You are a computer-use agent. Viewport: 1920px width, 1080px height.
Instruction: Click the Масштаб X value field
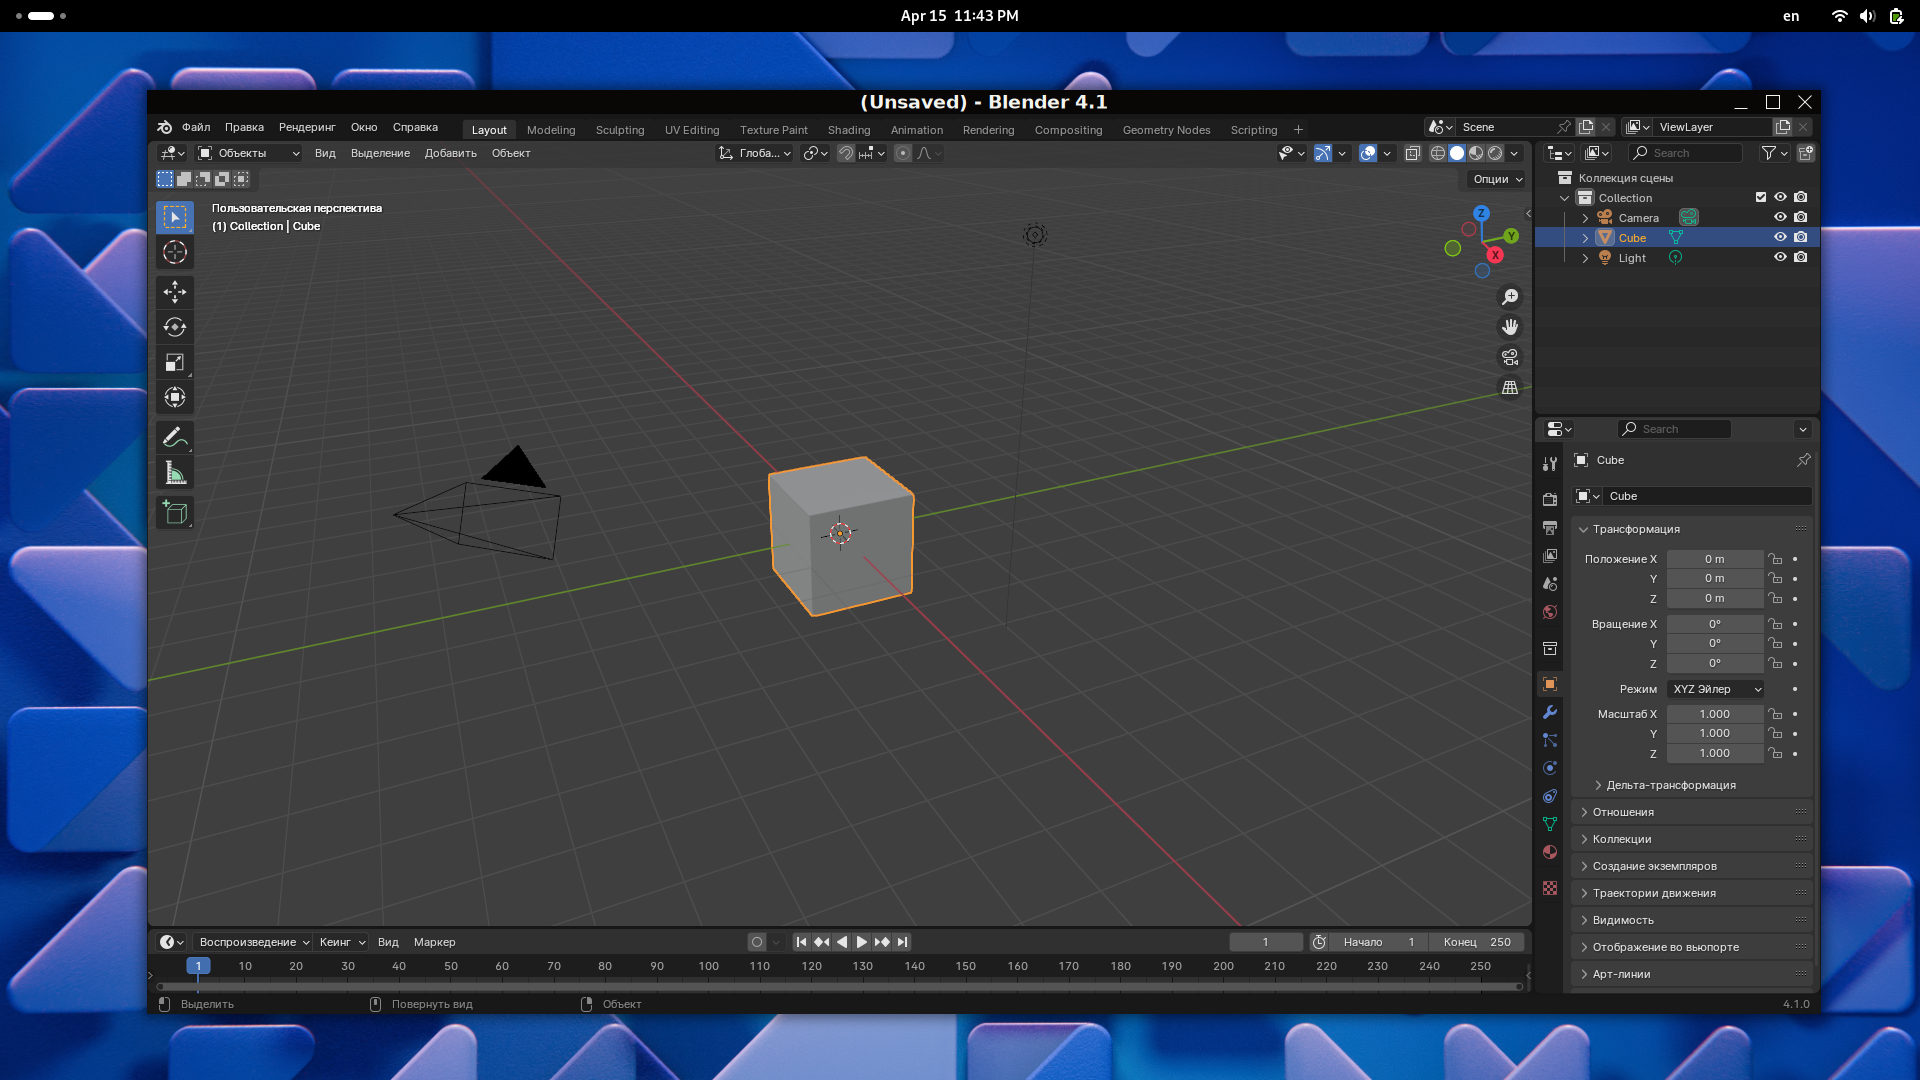(x=1715, y=714)
